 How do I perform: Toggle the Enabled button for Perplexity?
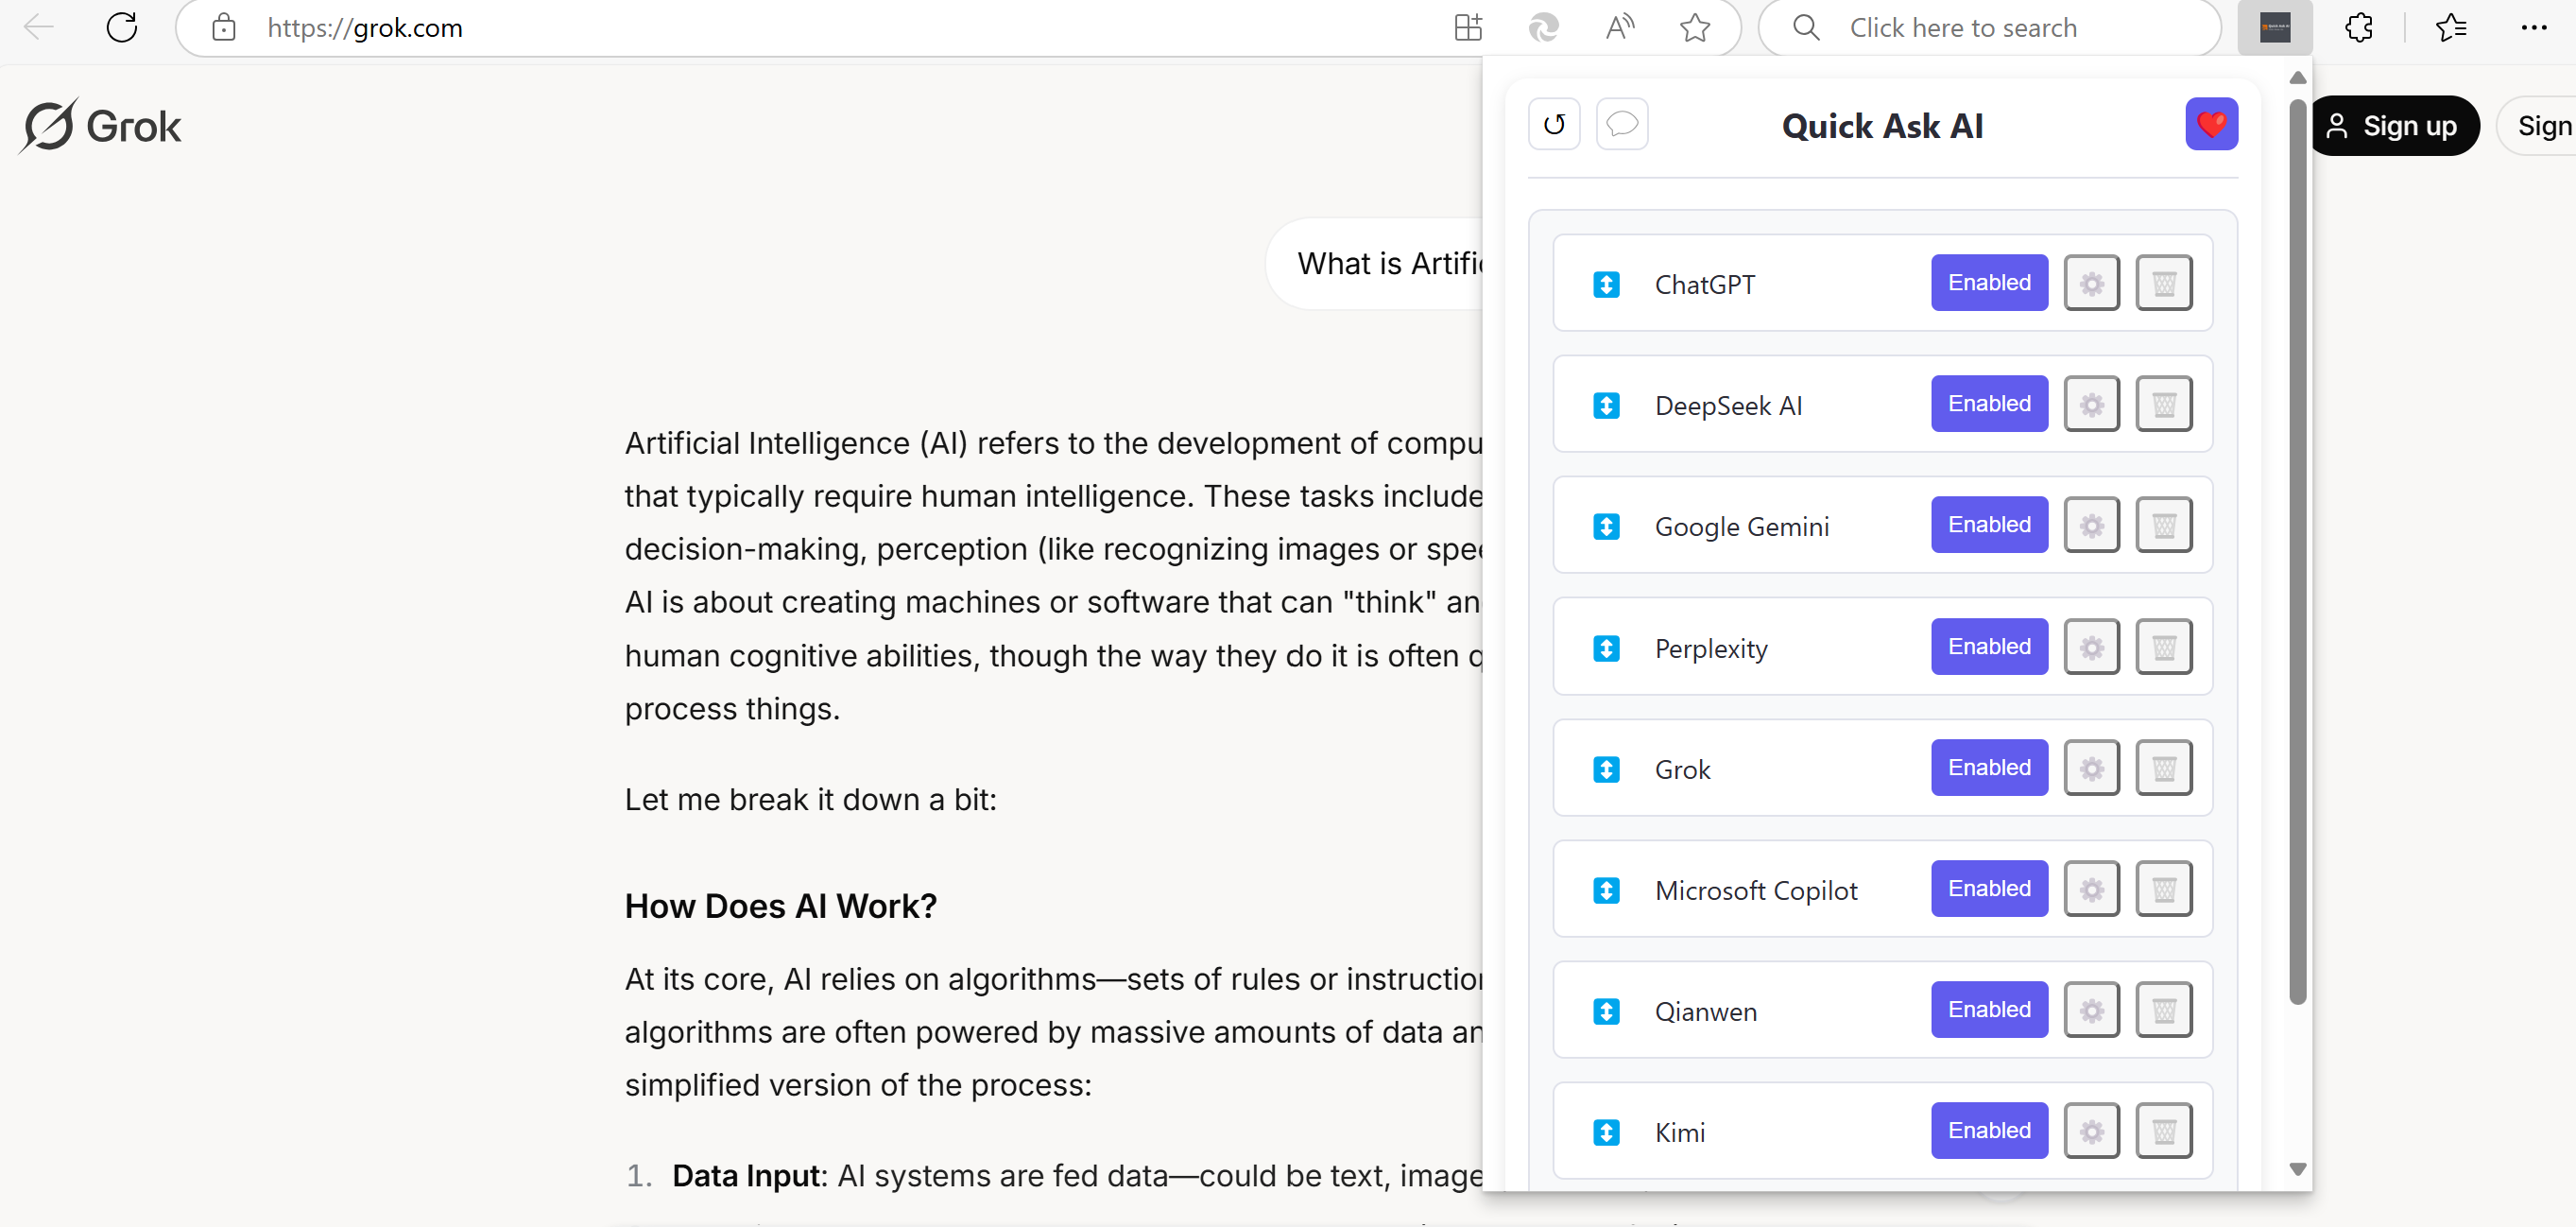[x=1989, y=647]
